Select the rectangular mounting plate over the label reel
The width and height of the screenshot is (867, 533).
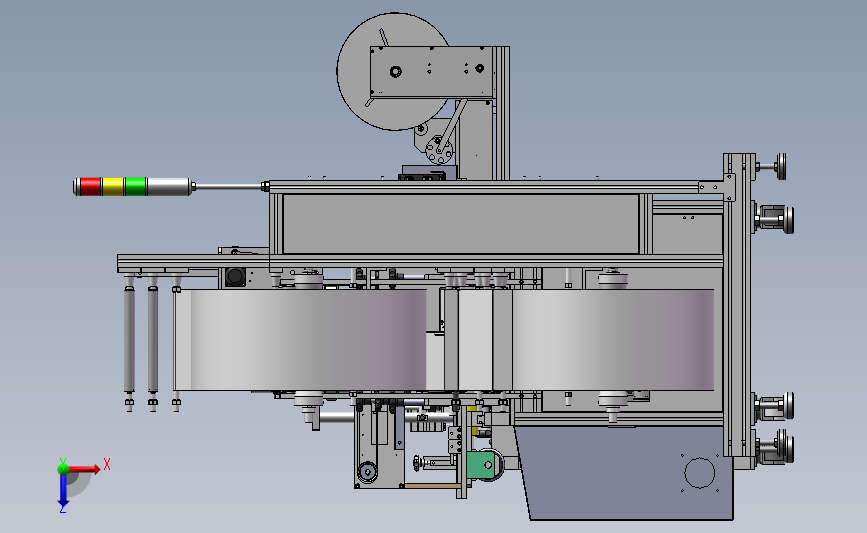click(x=432, y=72)
